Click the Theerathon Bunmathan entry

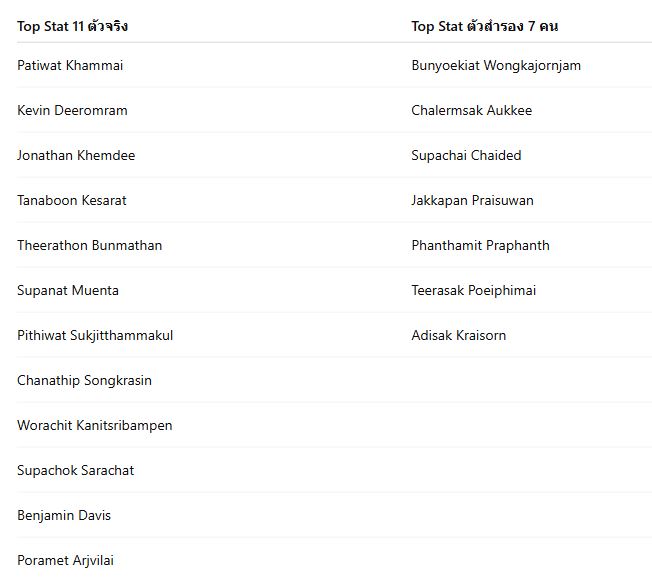pyautogui.click(x=89, y=245)
